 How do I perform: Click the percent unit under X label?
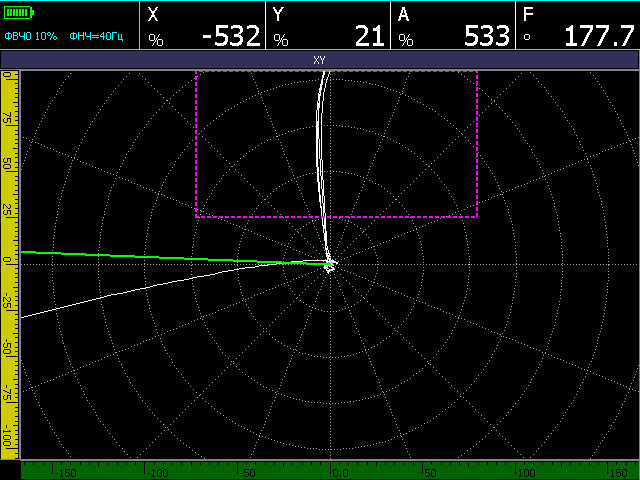(155, 41)
